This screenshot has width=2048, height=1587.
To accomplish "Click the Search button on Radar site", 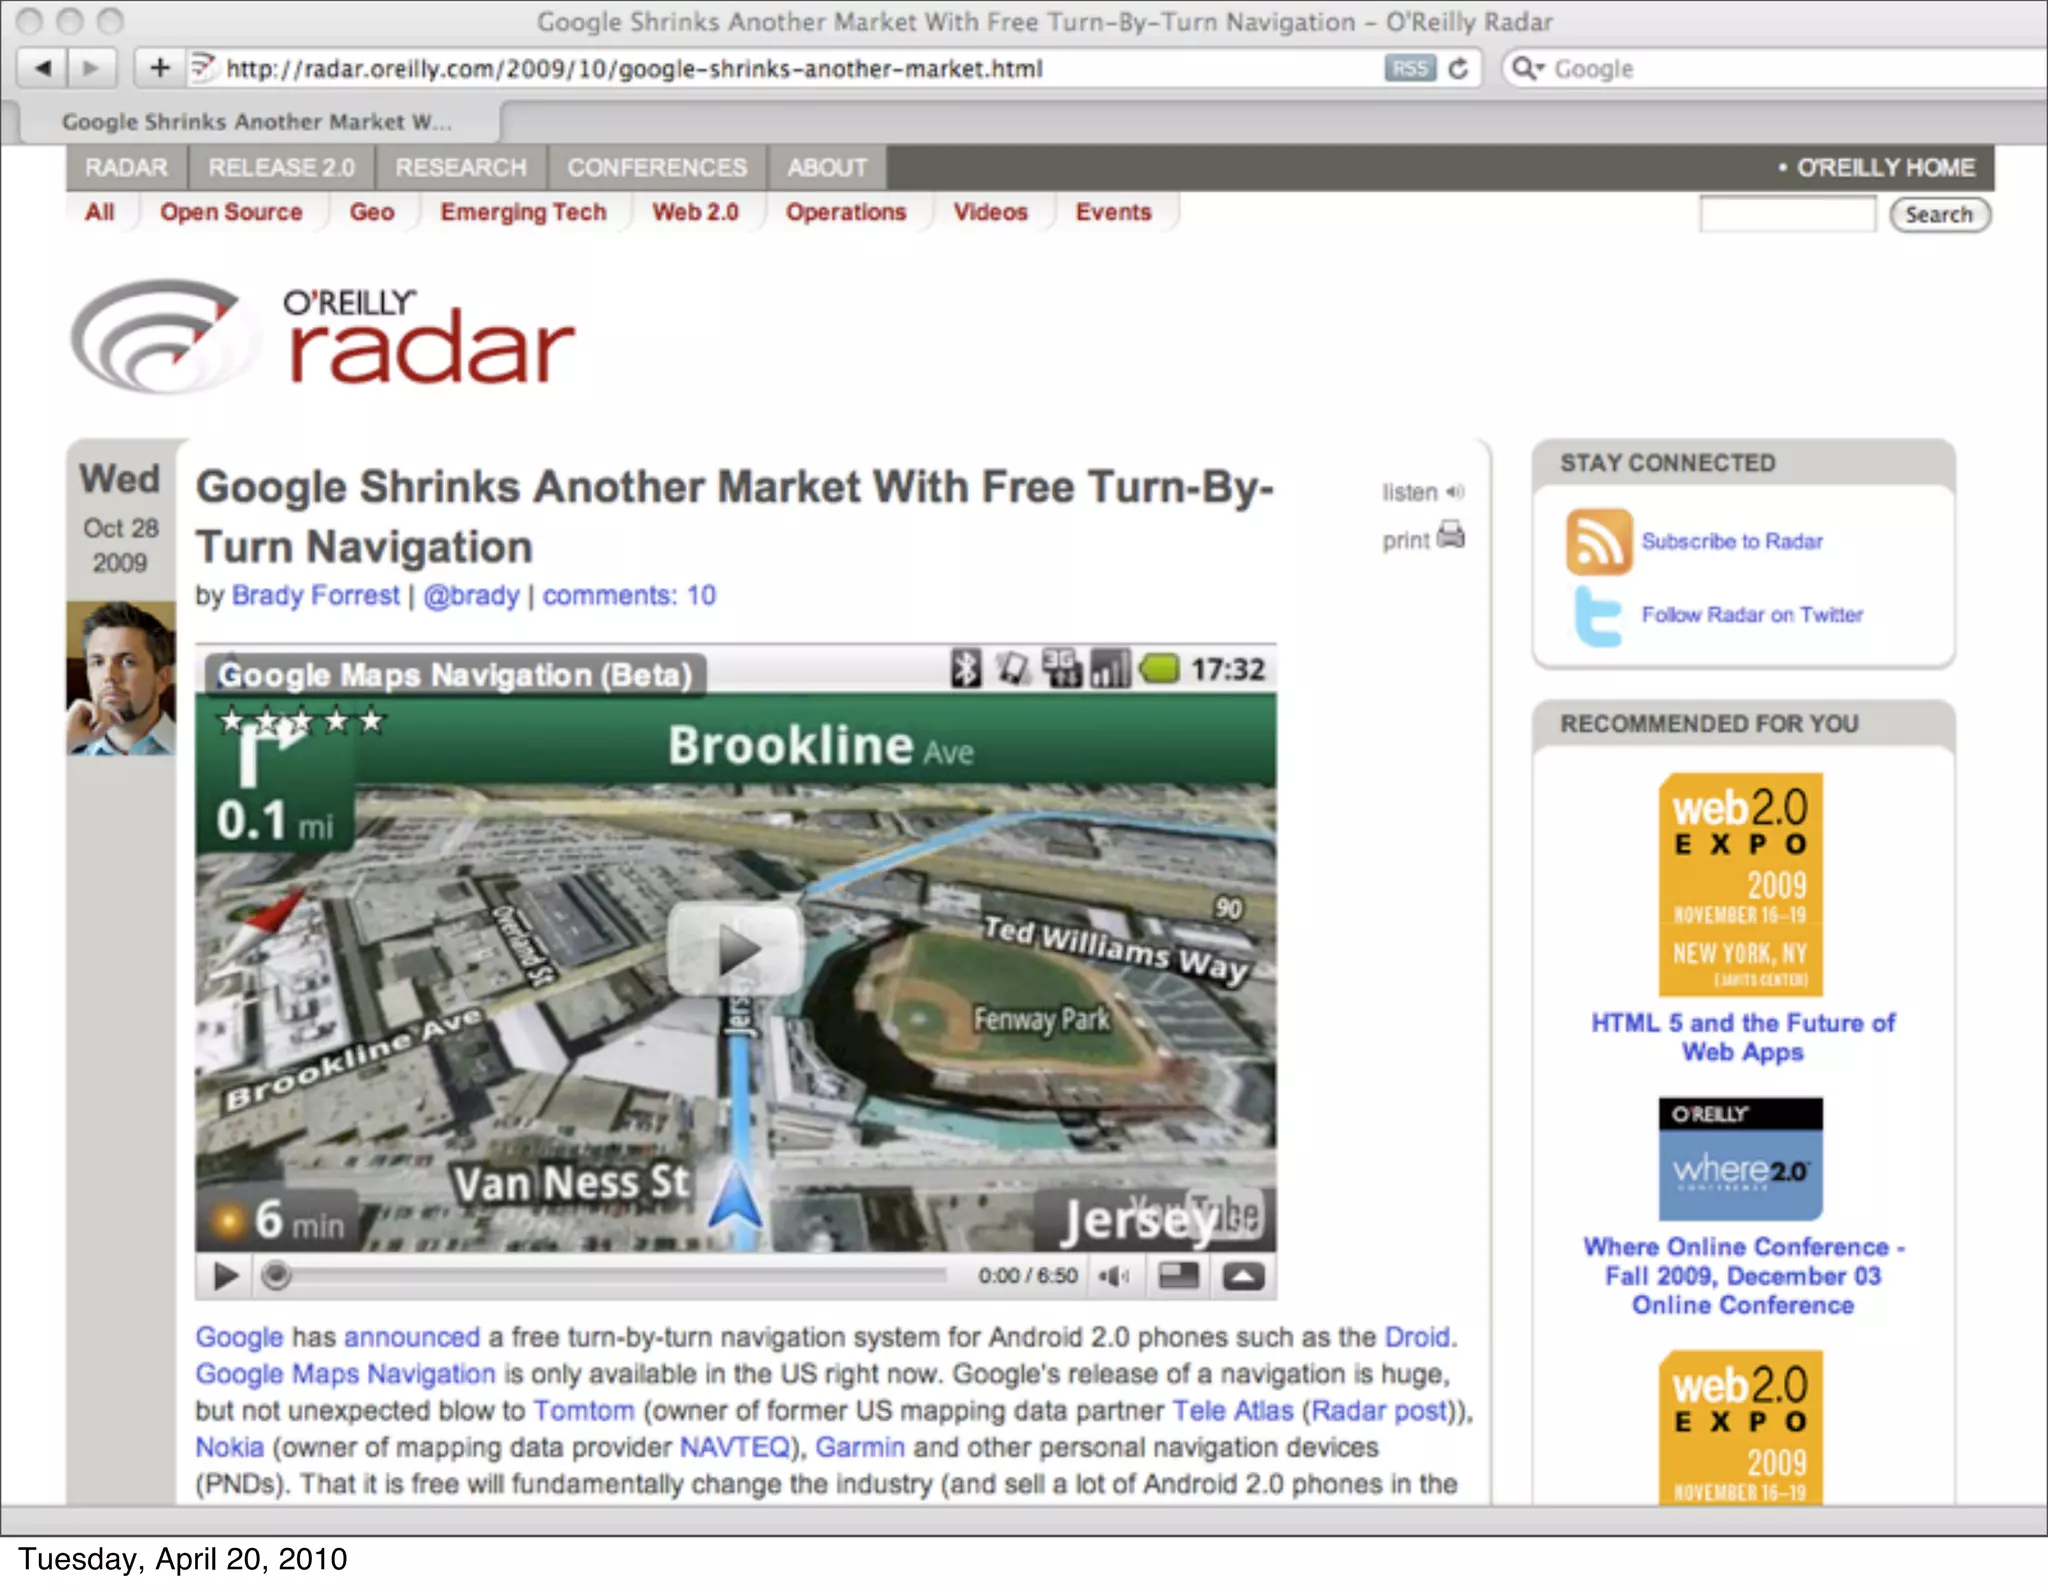I will 1938,214.
